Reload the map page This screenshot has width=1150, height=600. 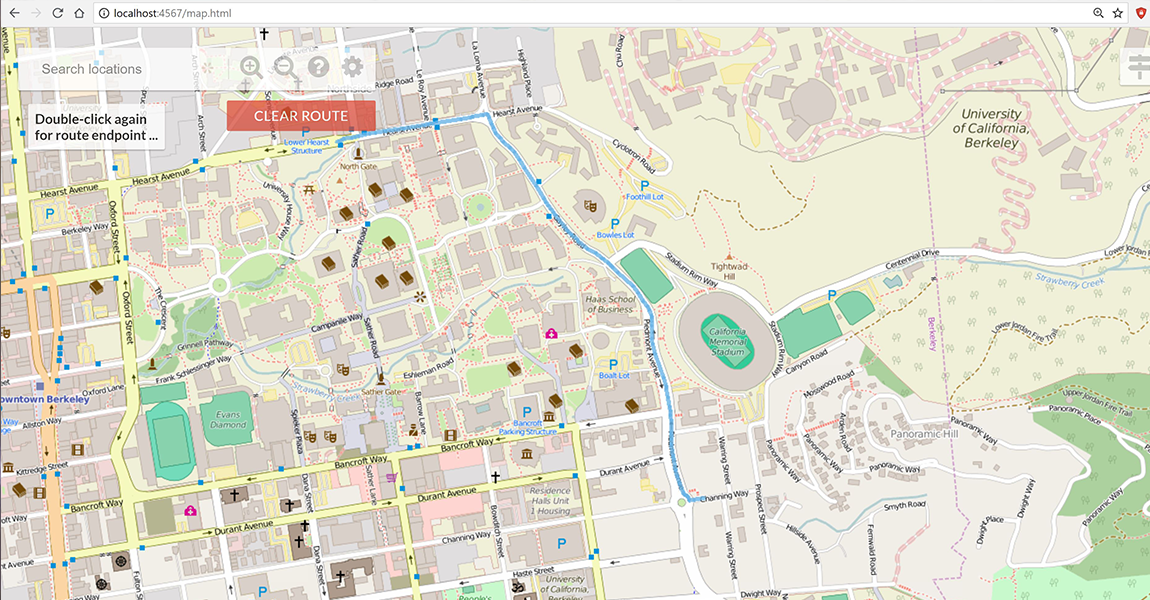pyautogui.click(x=57, y=12)
